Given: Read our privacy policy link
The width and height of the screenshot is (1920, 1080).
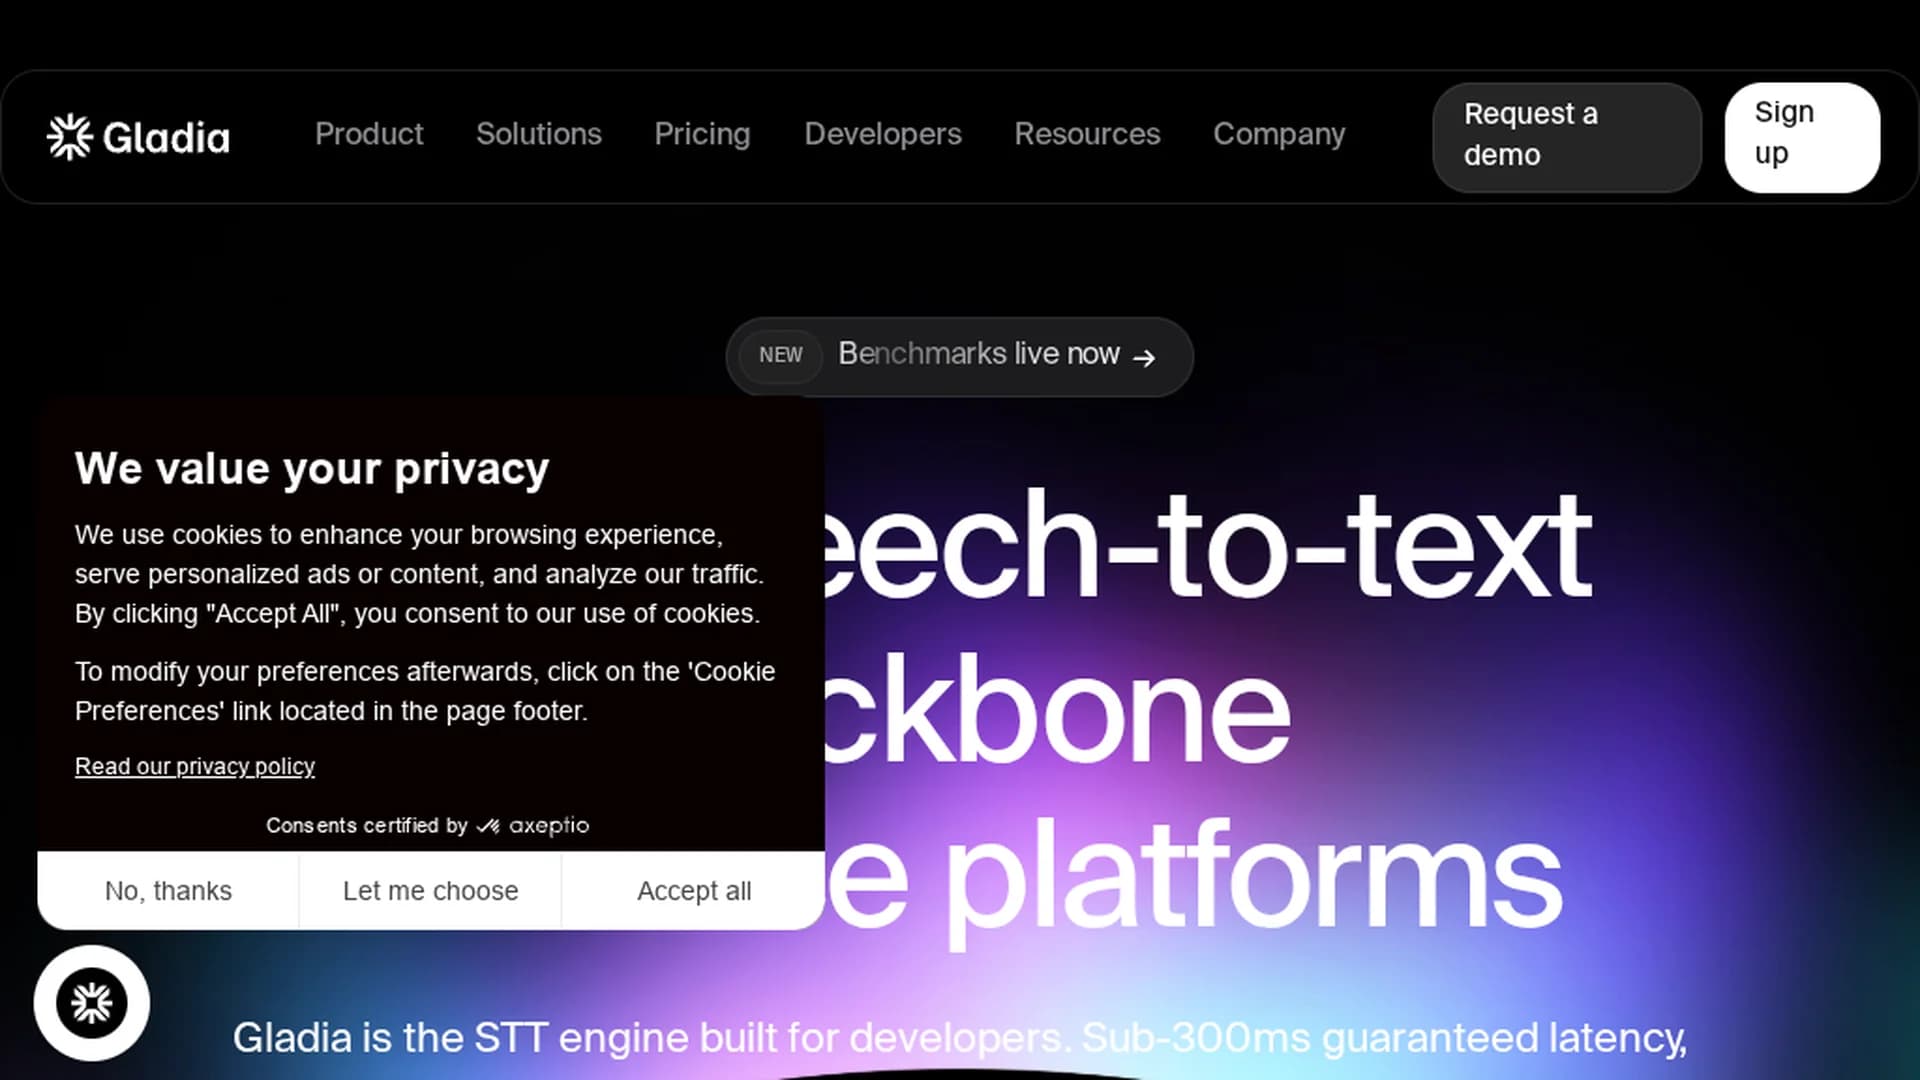Looking at the screenshot, I should click(195, 766).
